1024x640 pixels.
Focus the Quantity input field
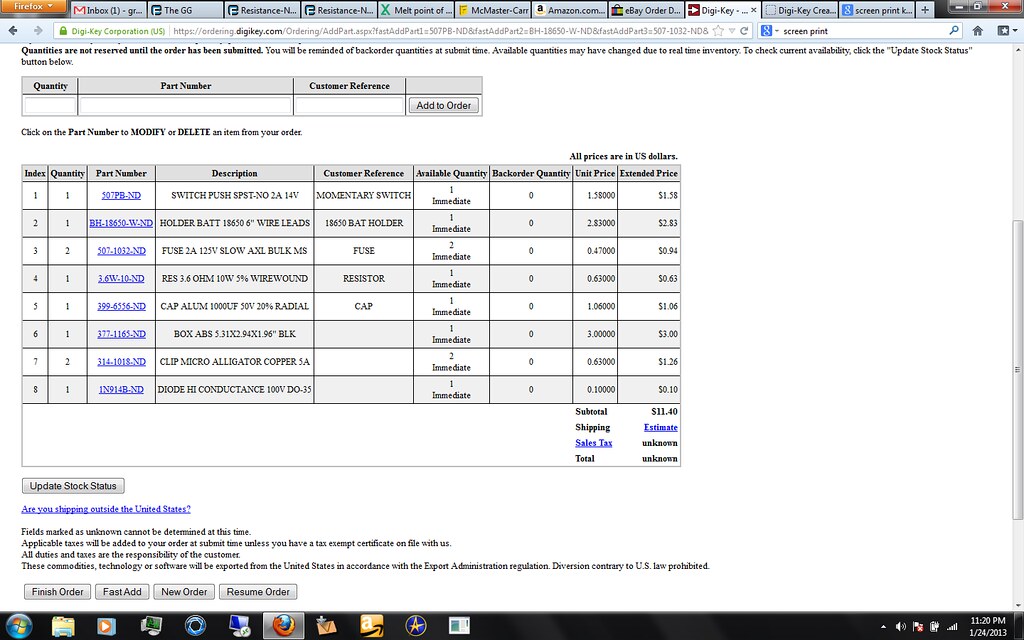[x=50, y=105]
